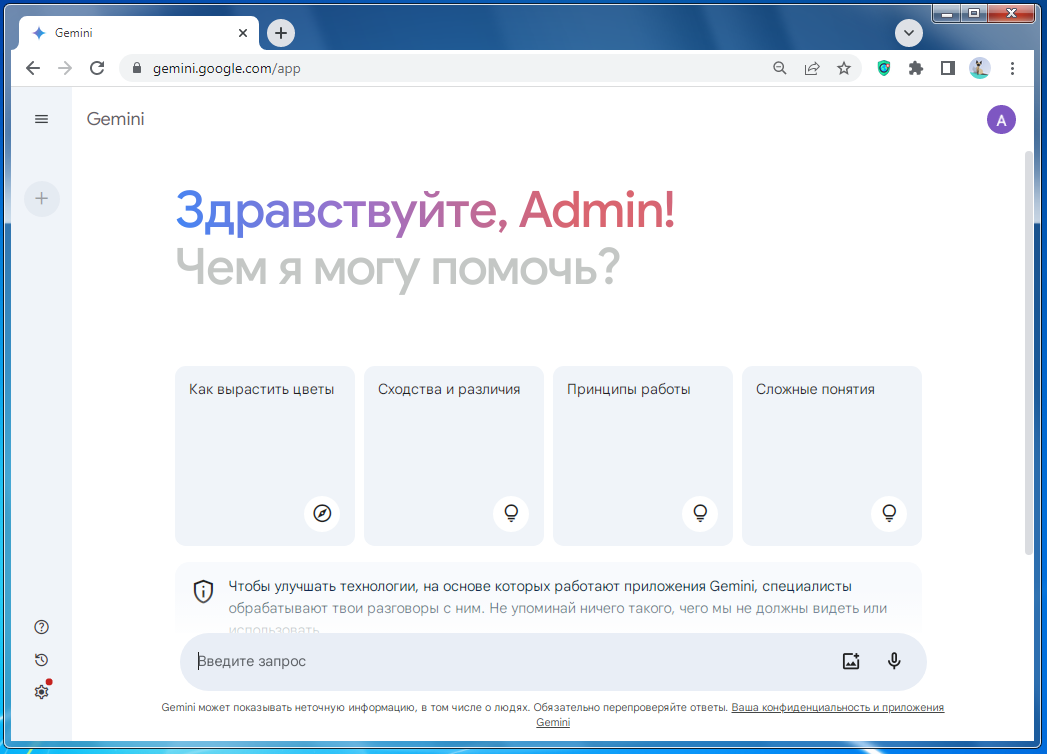
Task: Click the address bar URL gemini.google.com/app
Action: 226,68
